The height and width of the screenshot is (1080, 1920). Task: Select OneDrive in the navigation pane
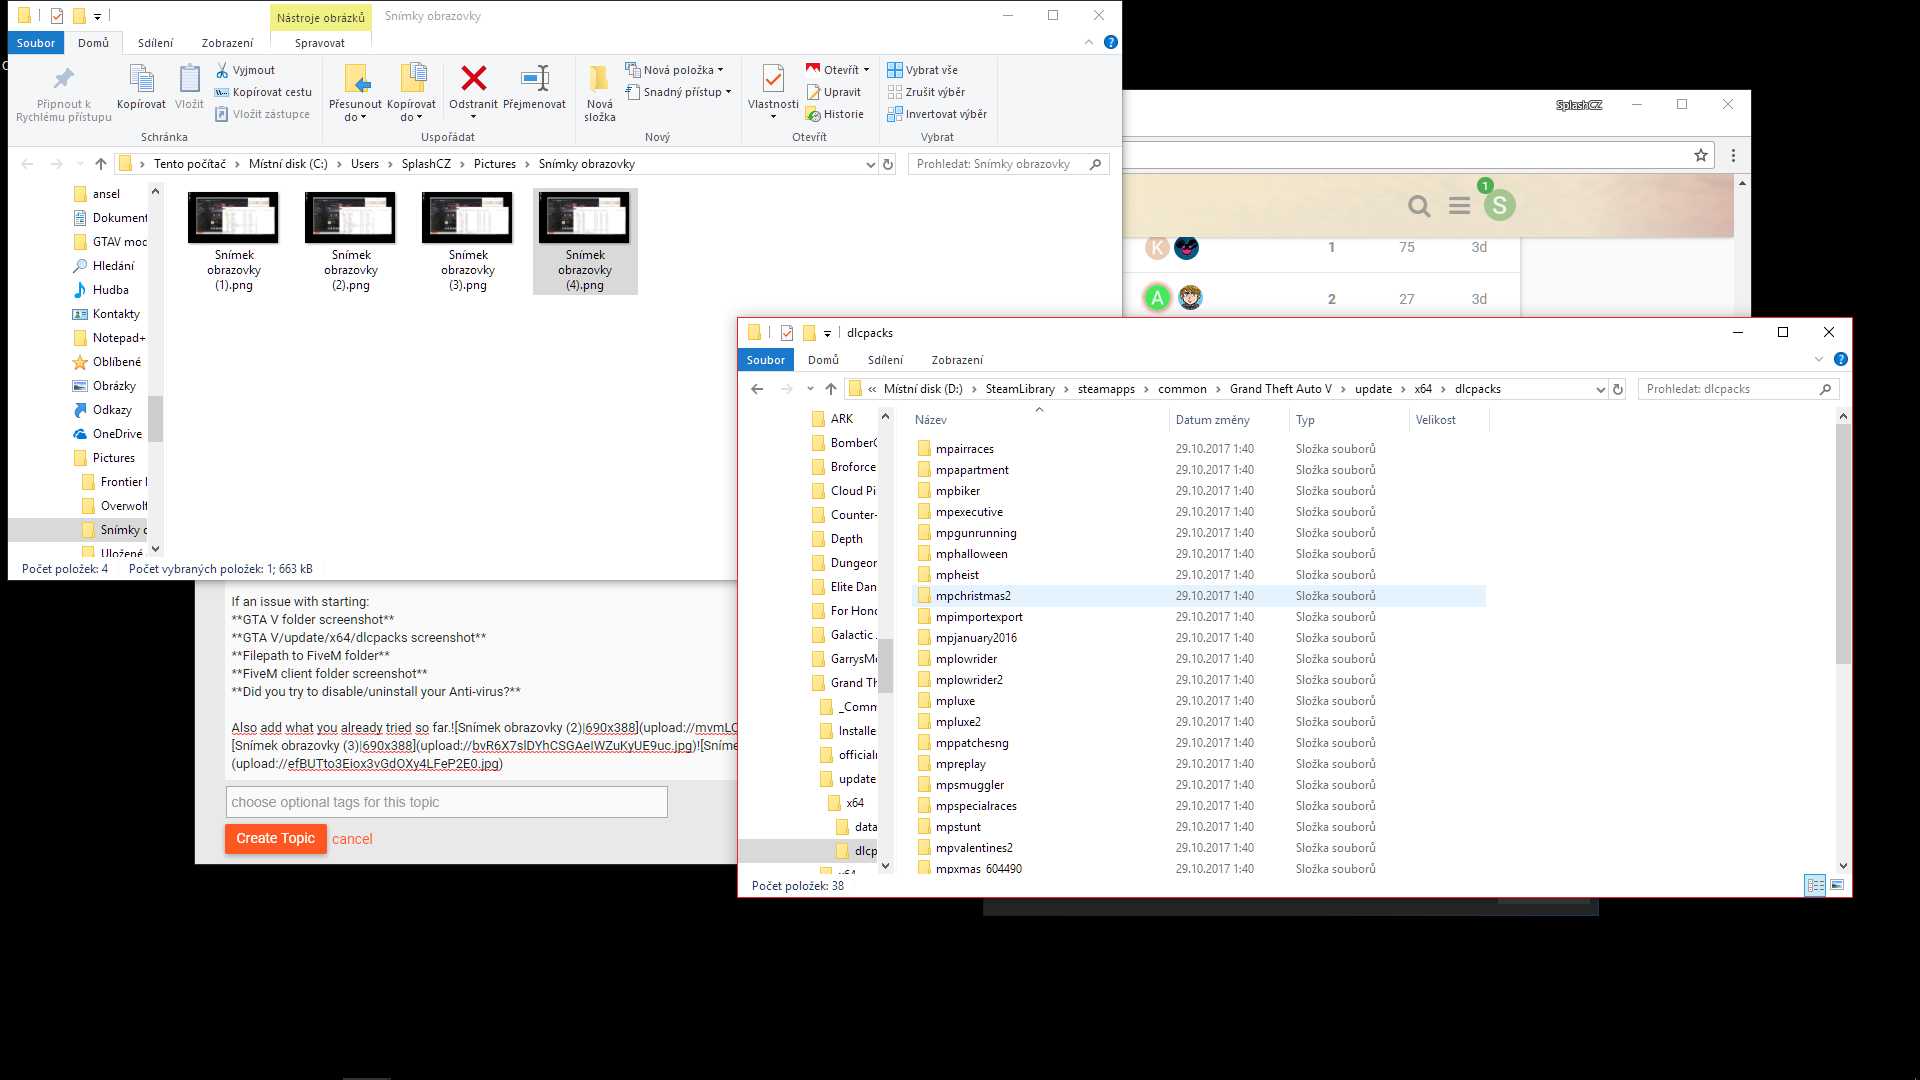(108, 434)
